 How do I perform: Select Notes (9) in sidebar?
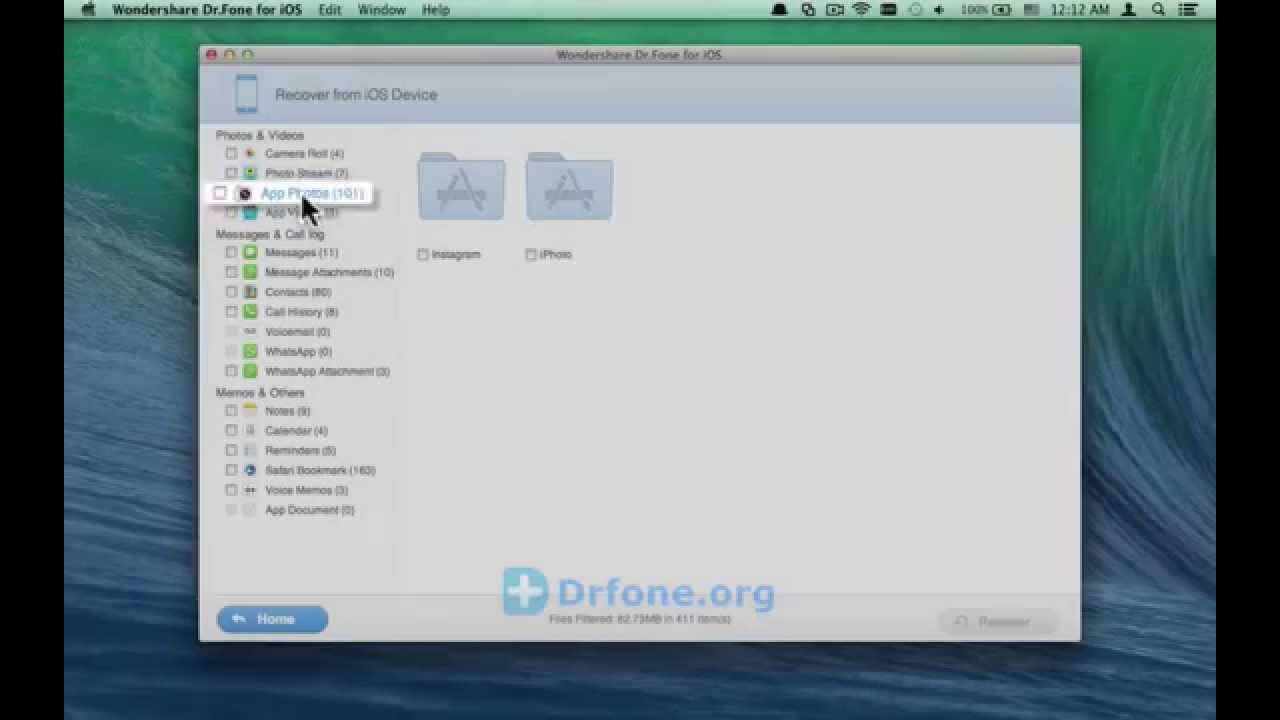[287, 411]
